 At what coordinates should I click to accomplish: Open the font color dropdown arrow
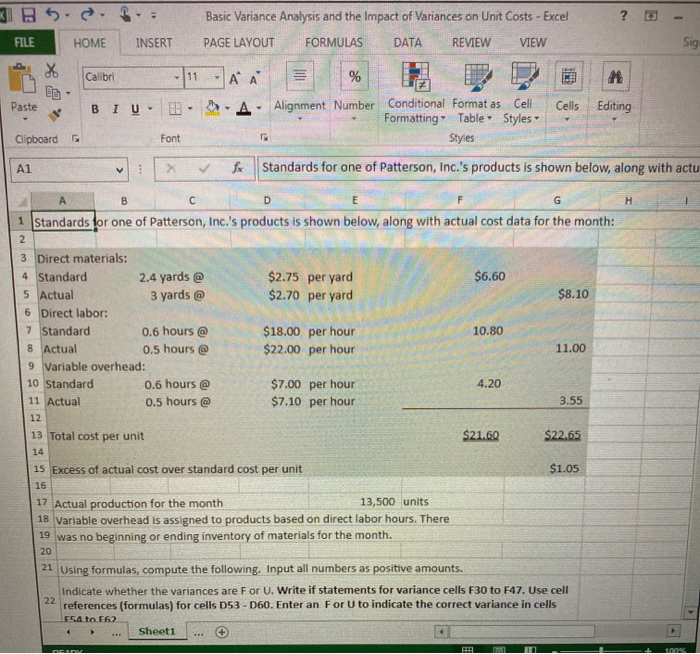coord(259,108)
